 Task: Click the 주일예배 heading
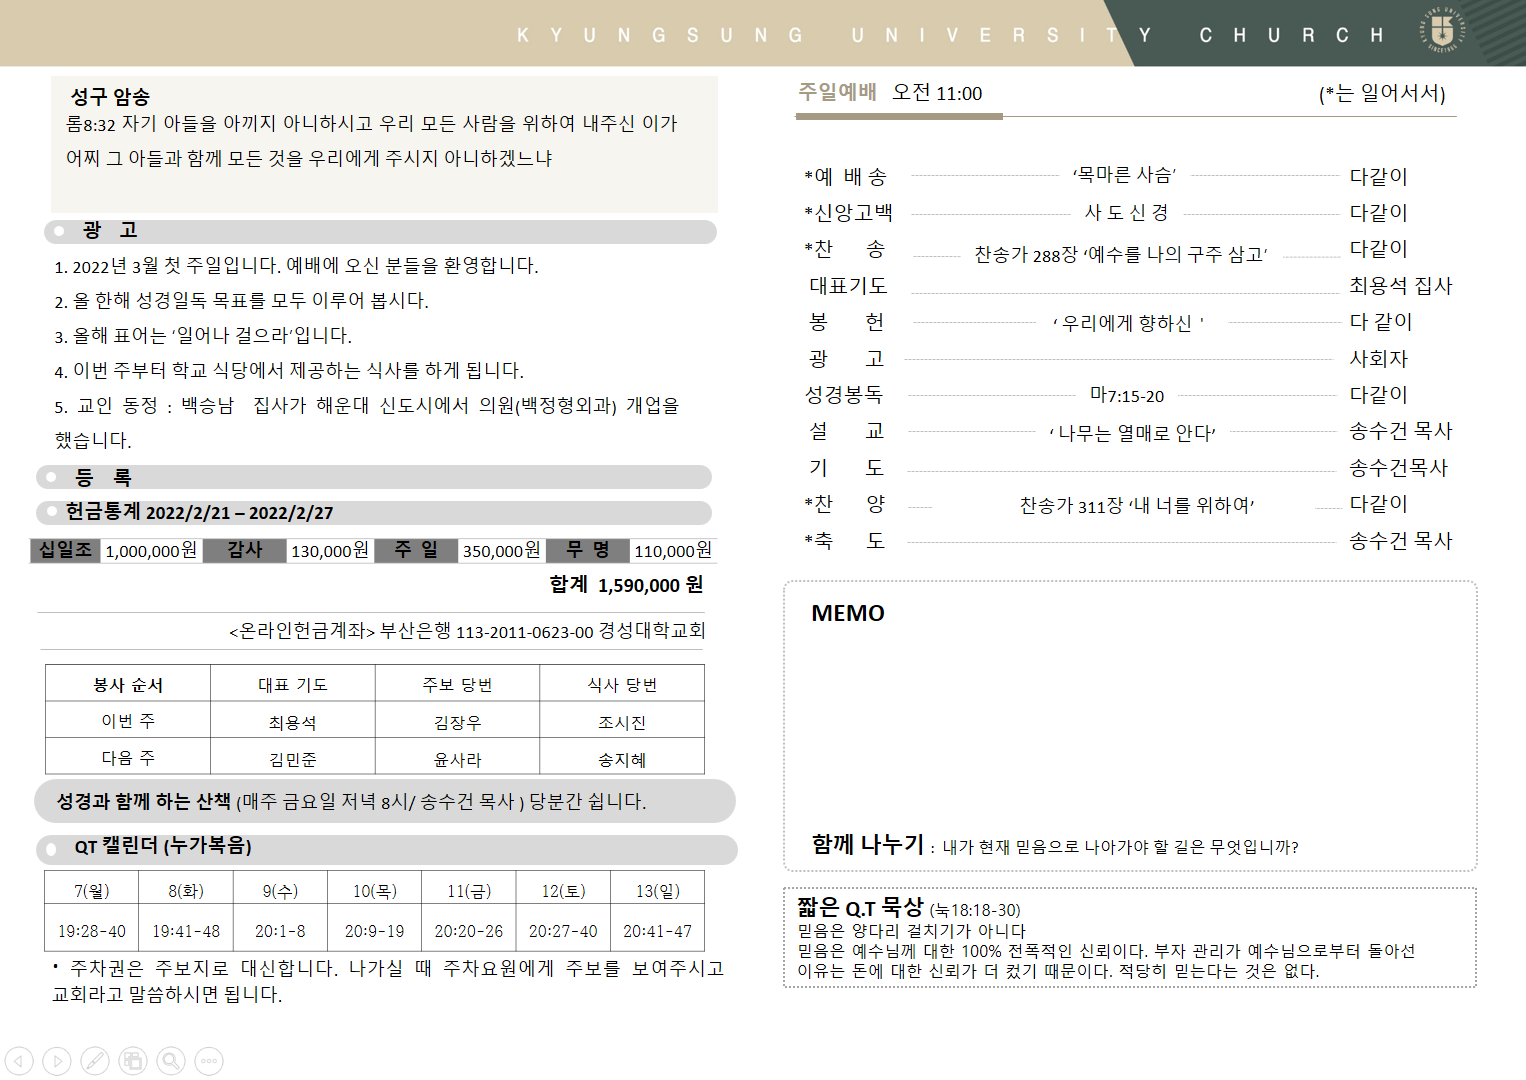click(x=837, y=92)
